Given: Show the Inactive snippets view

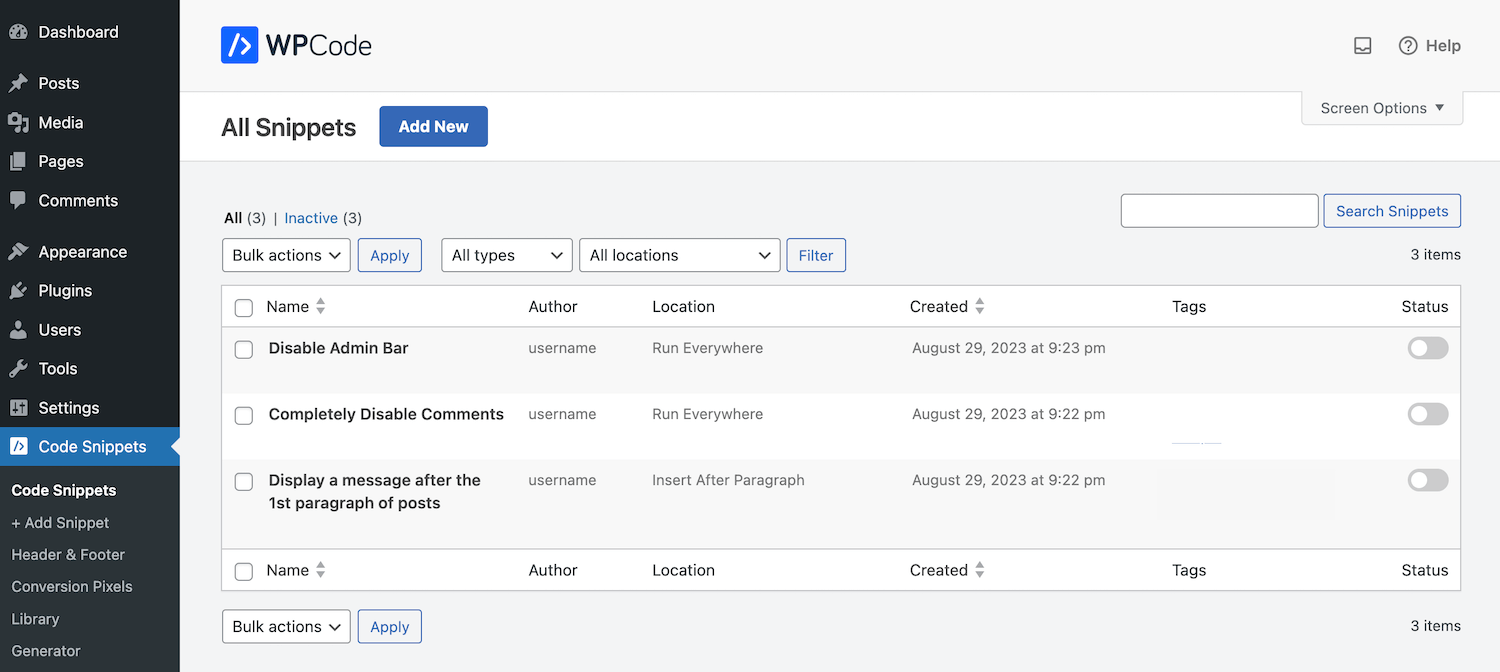Looking at the screenshot, I should point(311,217).
